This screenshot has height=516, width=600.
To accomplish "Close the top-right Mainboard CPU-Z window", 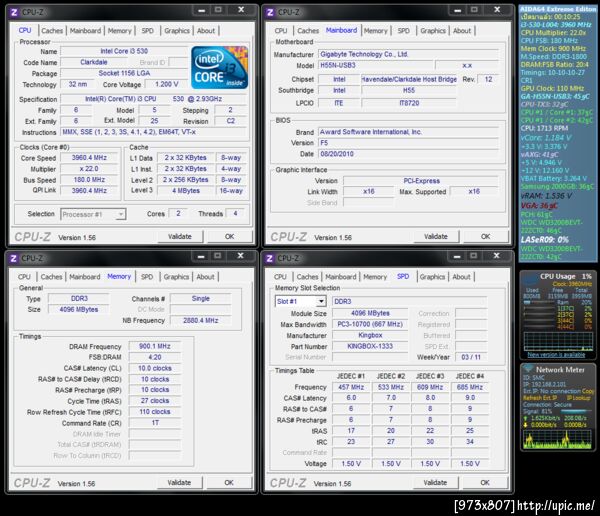I will (497, 10).
